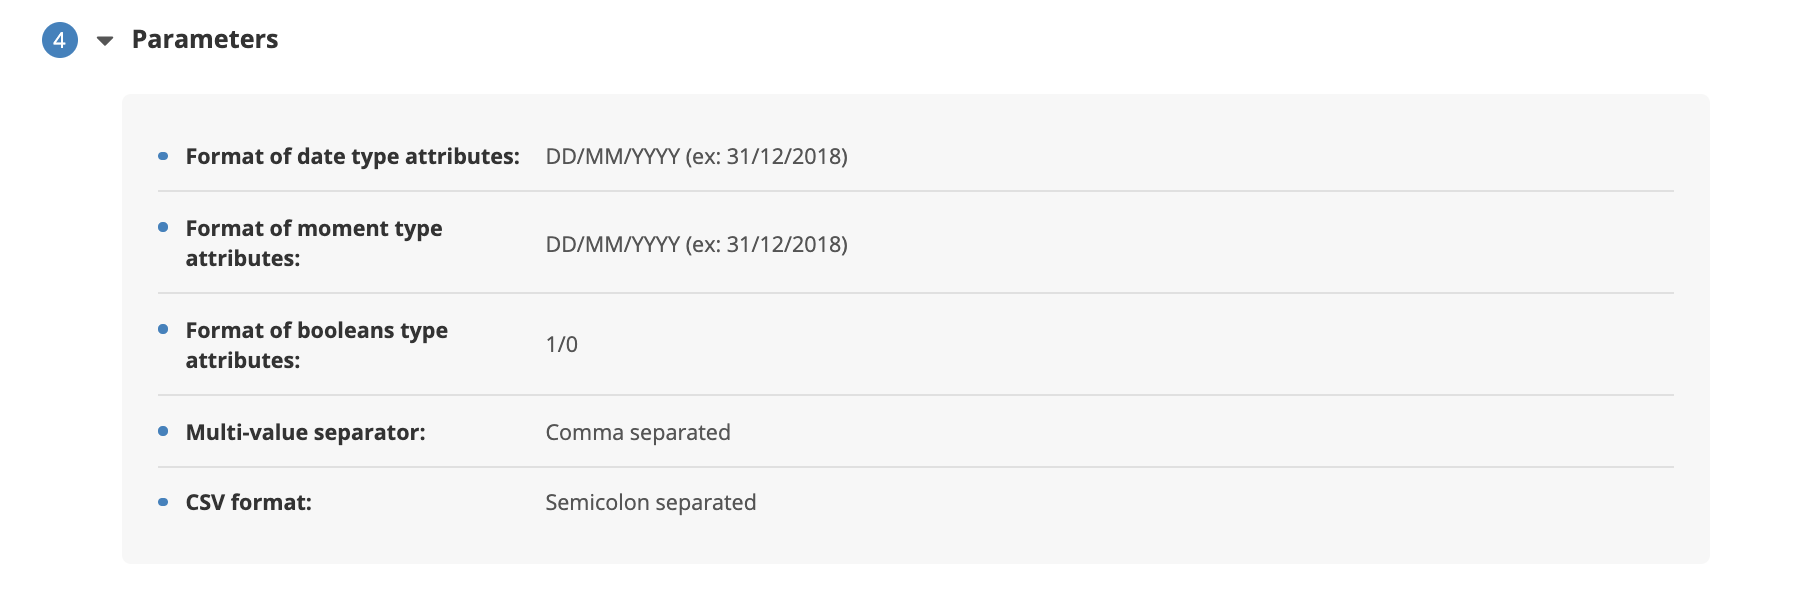Select the "Format of booleans type attributes" label
Screen dimensions: 1810x596
click(x=316, y=345)
